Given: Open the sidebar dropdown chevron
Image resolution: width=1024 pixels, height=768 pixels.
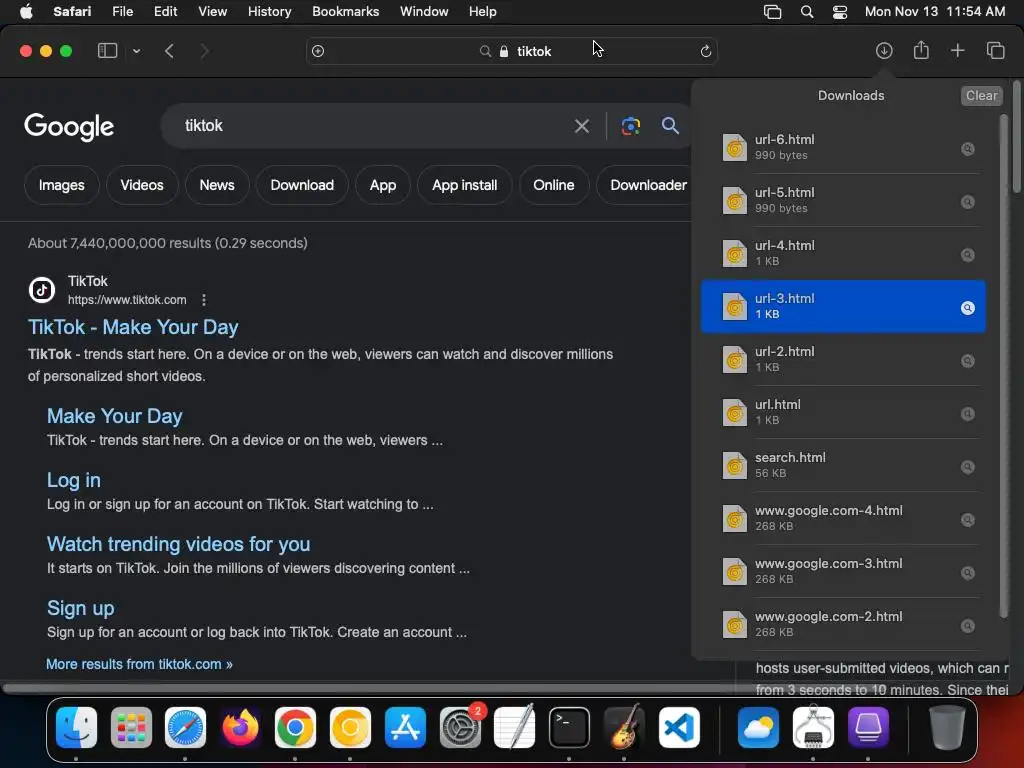Looking at the screenshot, I should click(136, 51).
